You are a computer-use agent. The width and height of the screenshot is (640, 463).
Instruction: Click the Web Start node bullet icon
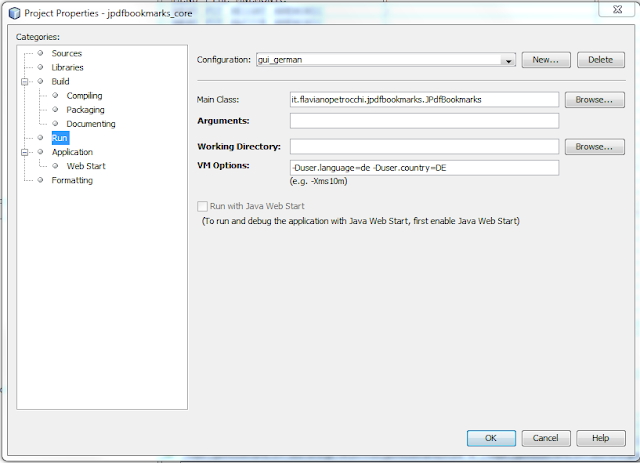point(55,166)
